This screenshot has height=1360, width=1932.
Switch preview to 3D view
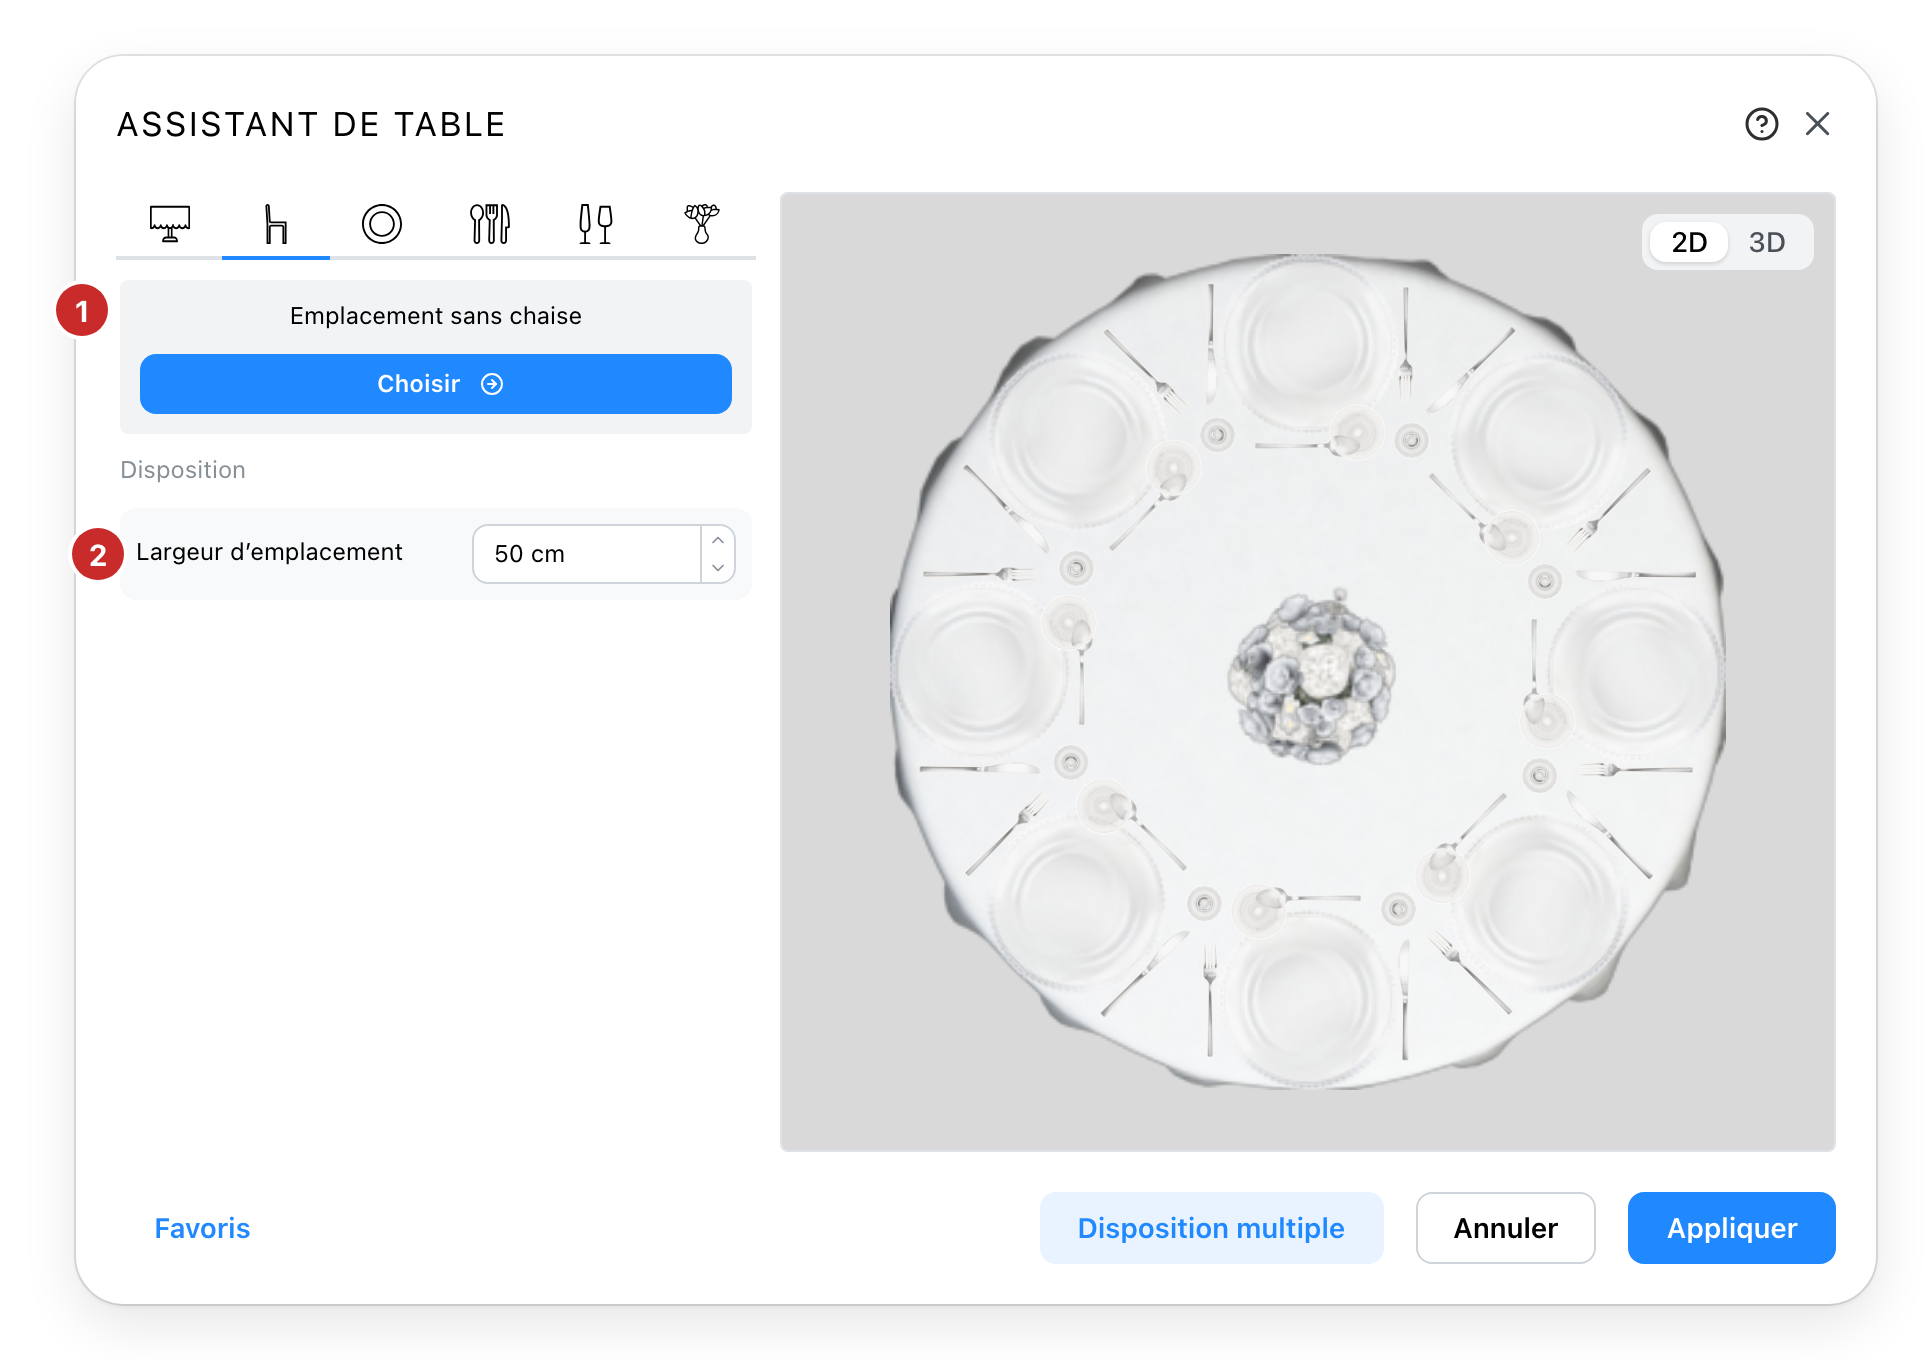[x=1767, y=242]
